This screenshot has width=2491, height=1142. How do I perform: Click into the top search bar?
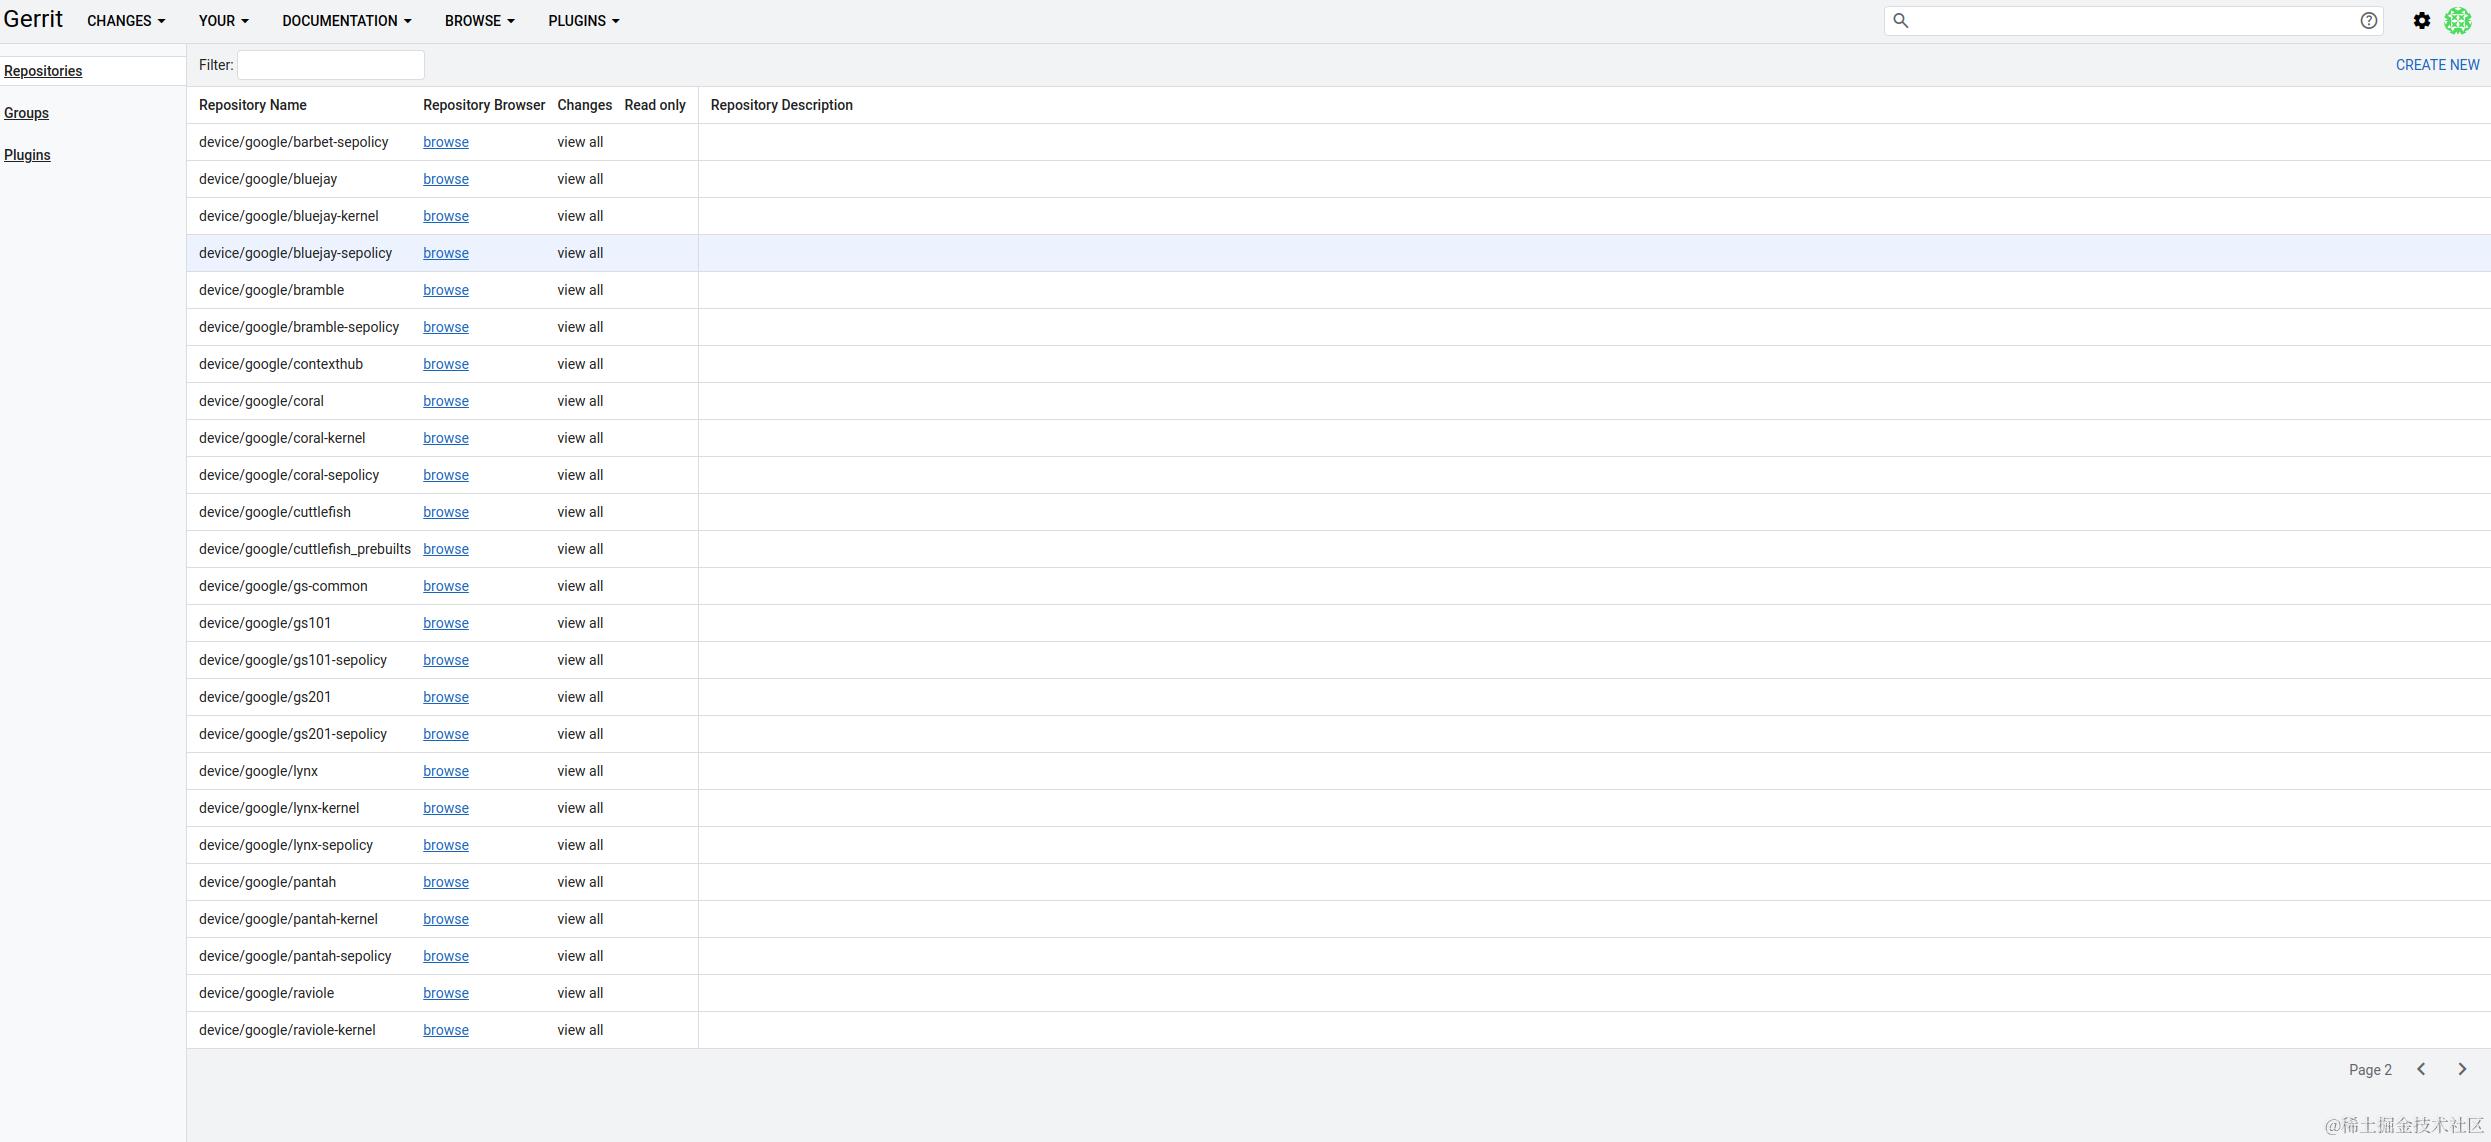coord(2130,20)
